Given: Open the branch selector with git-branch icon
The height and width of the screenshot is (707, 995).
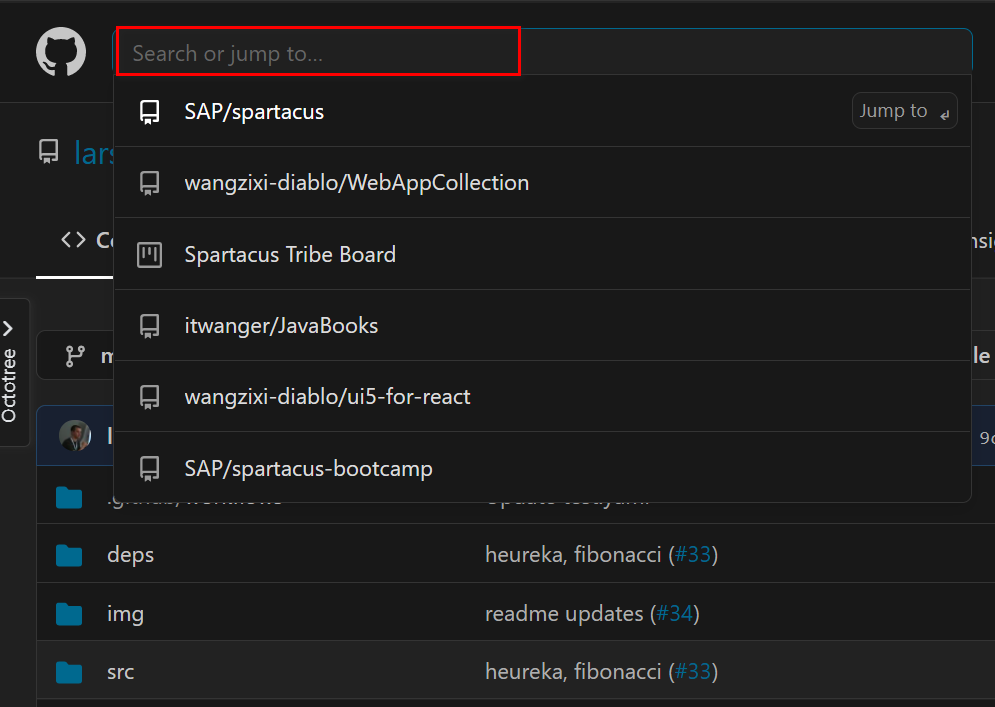Looking at the screenshot, I should (75, 355).
